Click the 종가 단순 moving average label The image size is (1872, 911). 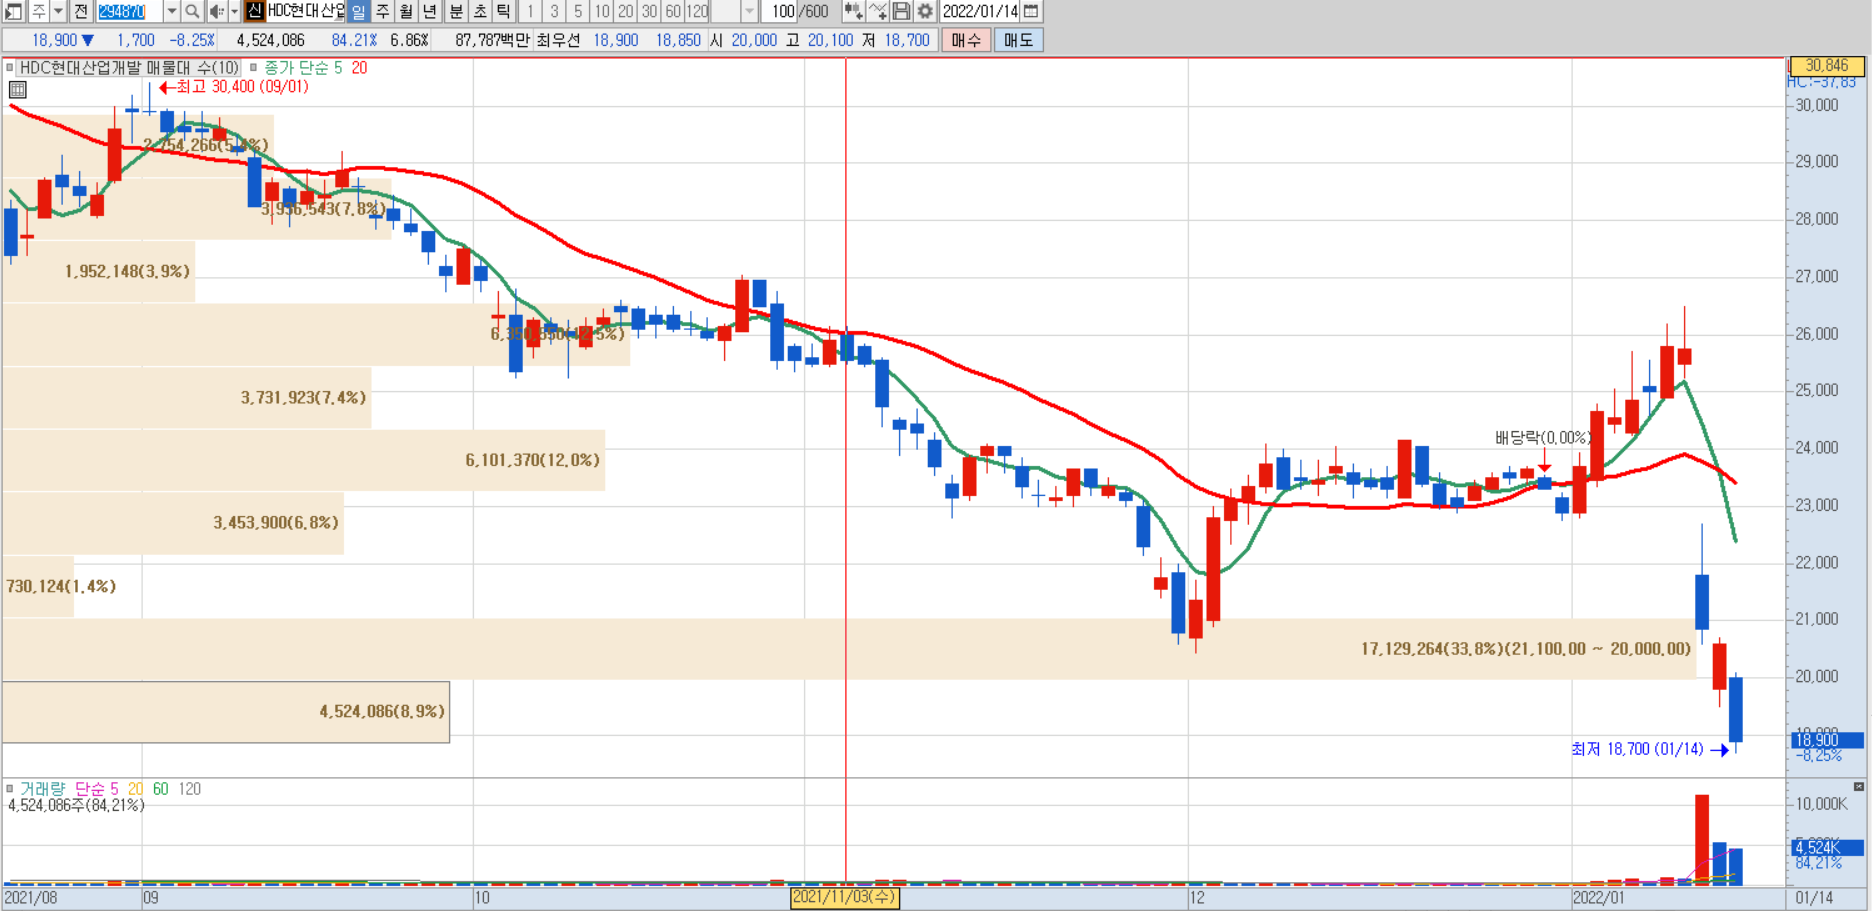296,68
